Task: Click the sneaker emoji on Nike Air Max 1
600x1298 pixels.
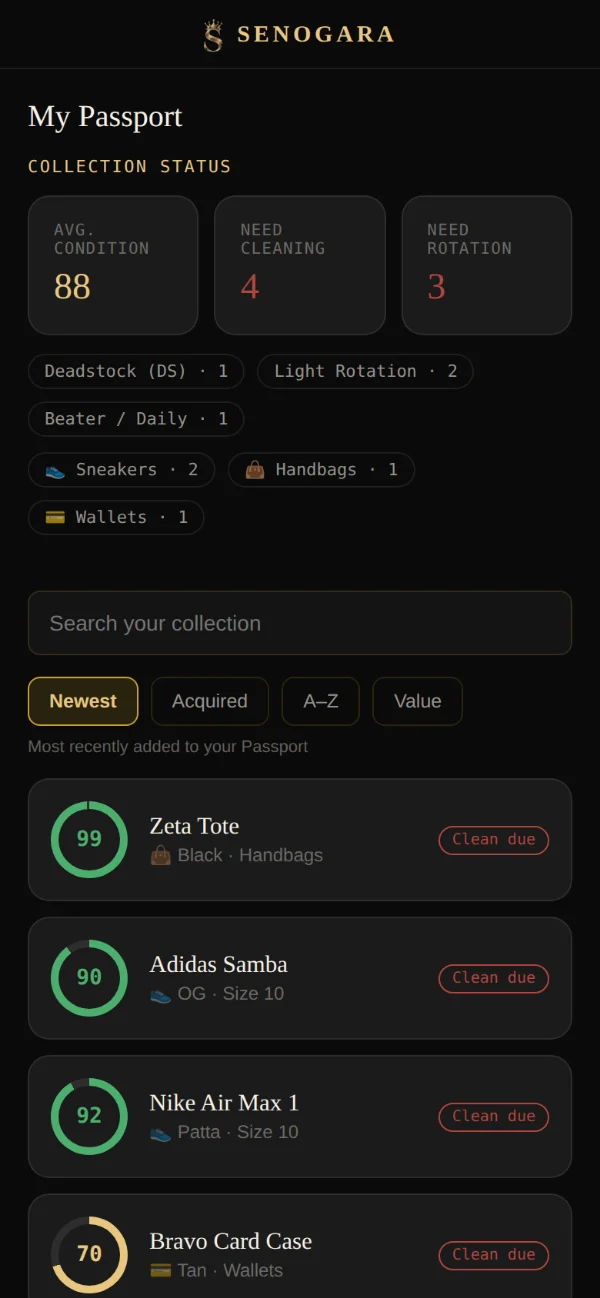Action: [x=160, y=1132]
